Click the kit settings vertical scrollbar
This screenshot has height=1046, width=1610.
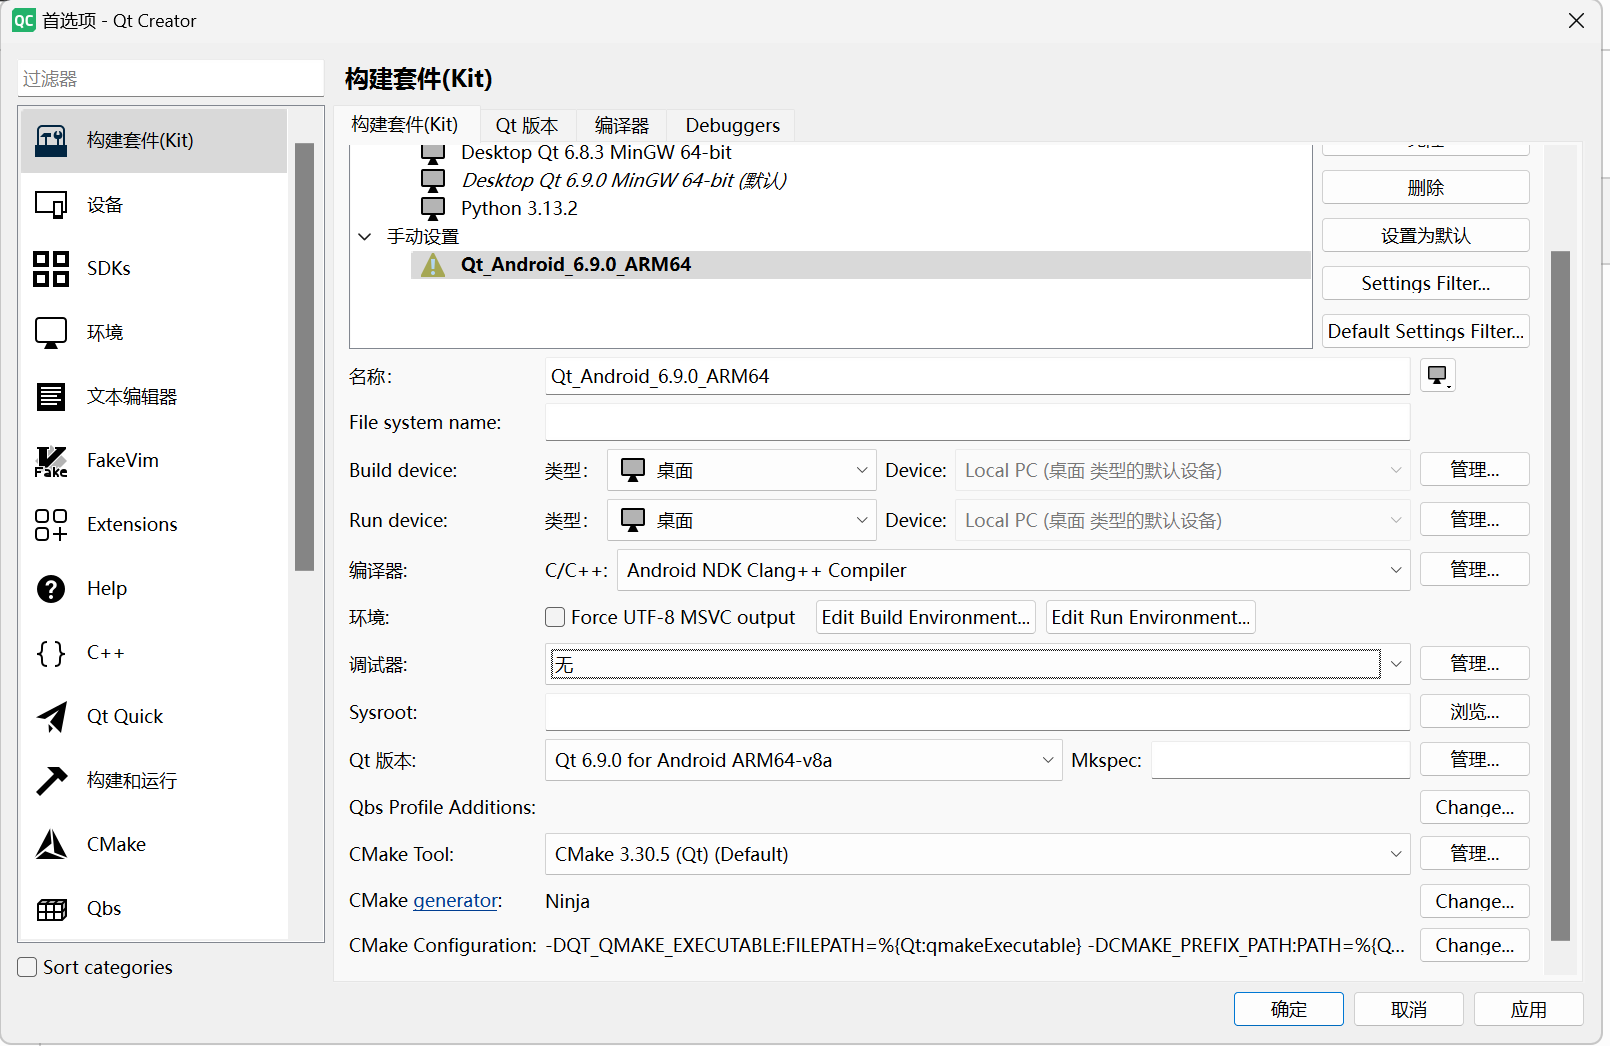coord(1560,596)
